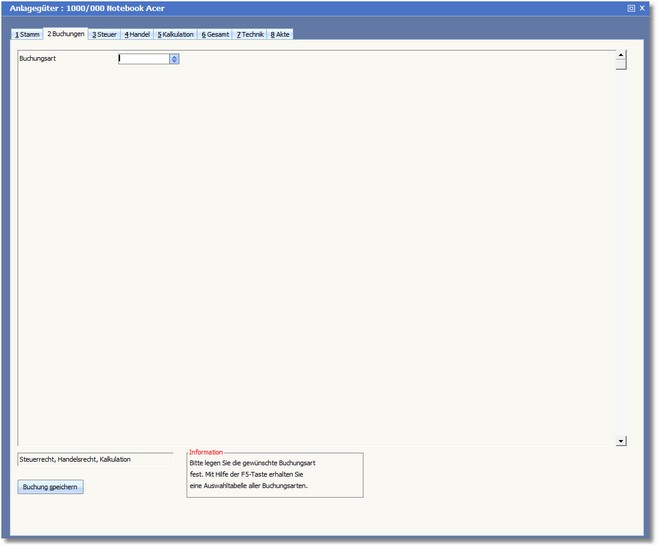Click the Anlagegüter window title bar

(300, 8)
